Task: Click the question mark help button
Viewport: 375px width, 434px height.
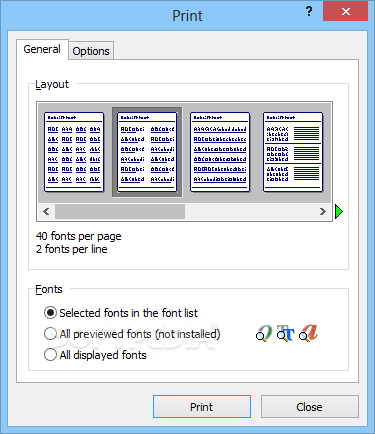Action: pyautogui.click(x=309, y=12)
